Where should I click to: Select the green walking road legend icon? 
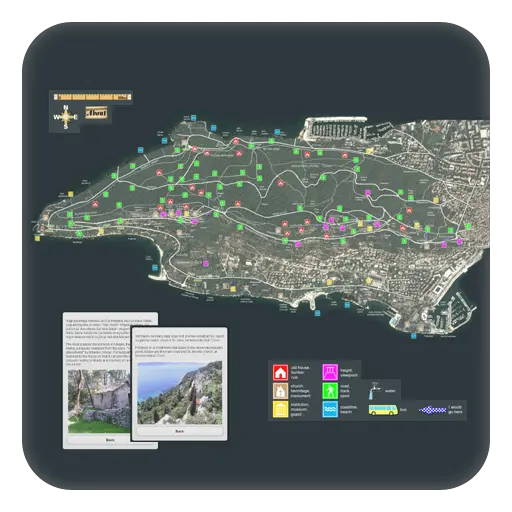[x=330, y=391]
